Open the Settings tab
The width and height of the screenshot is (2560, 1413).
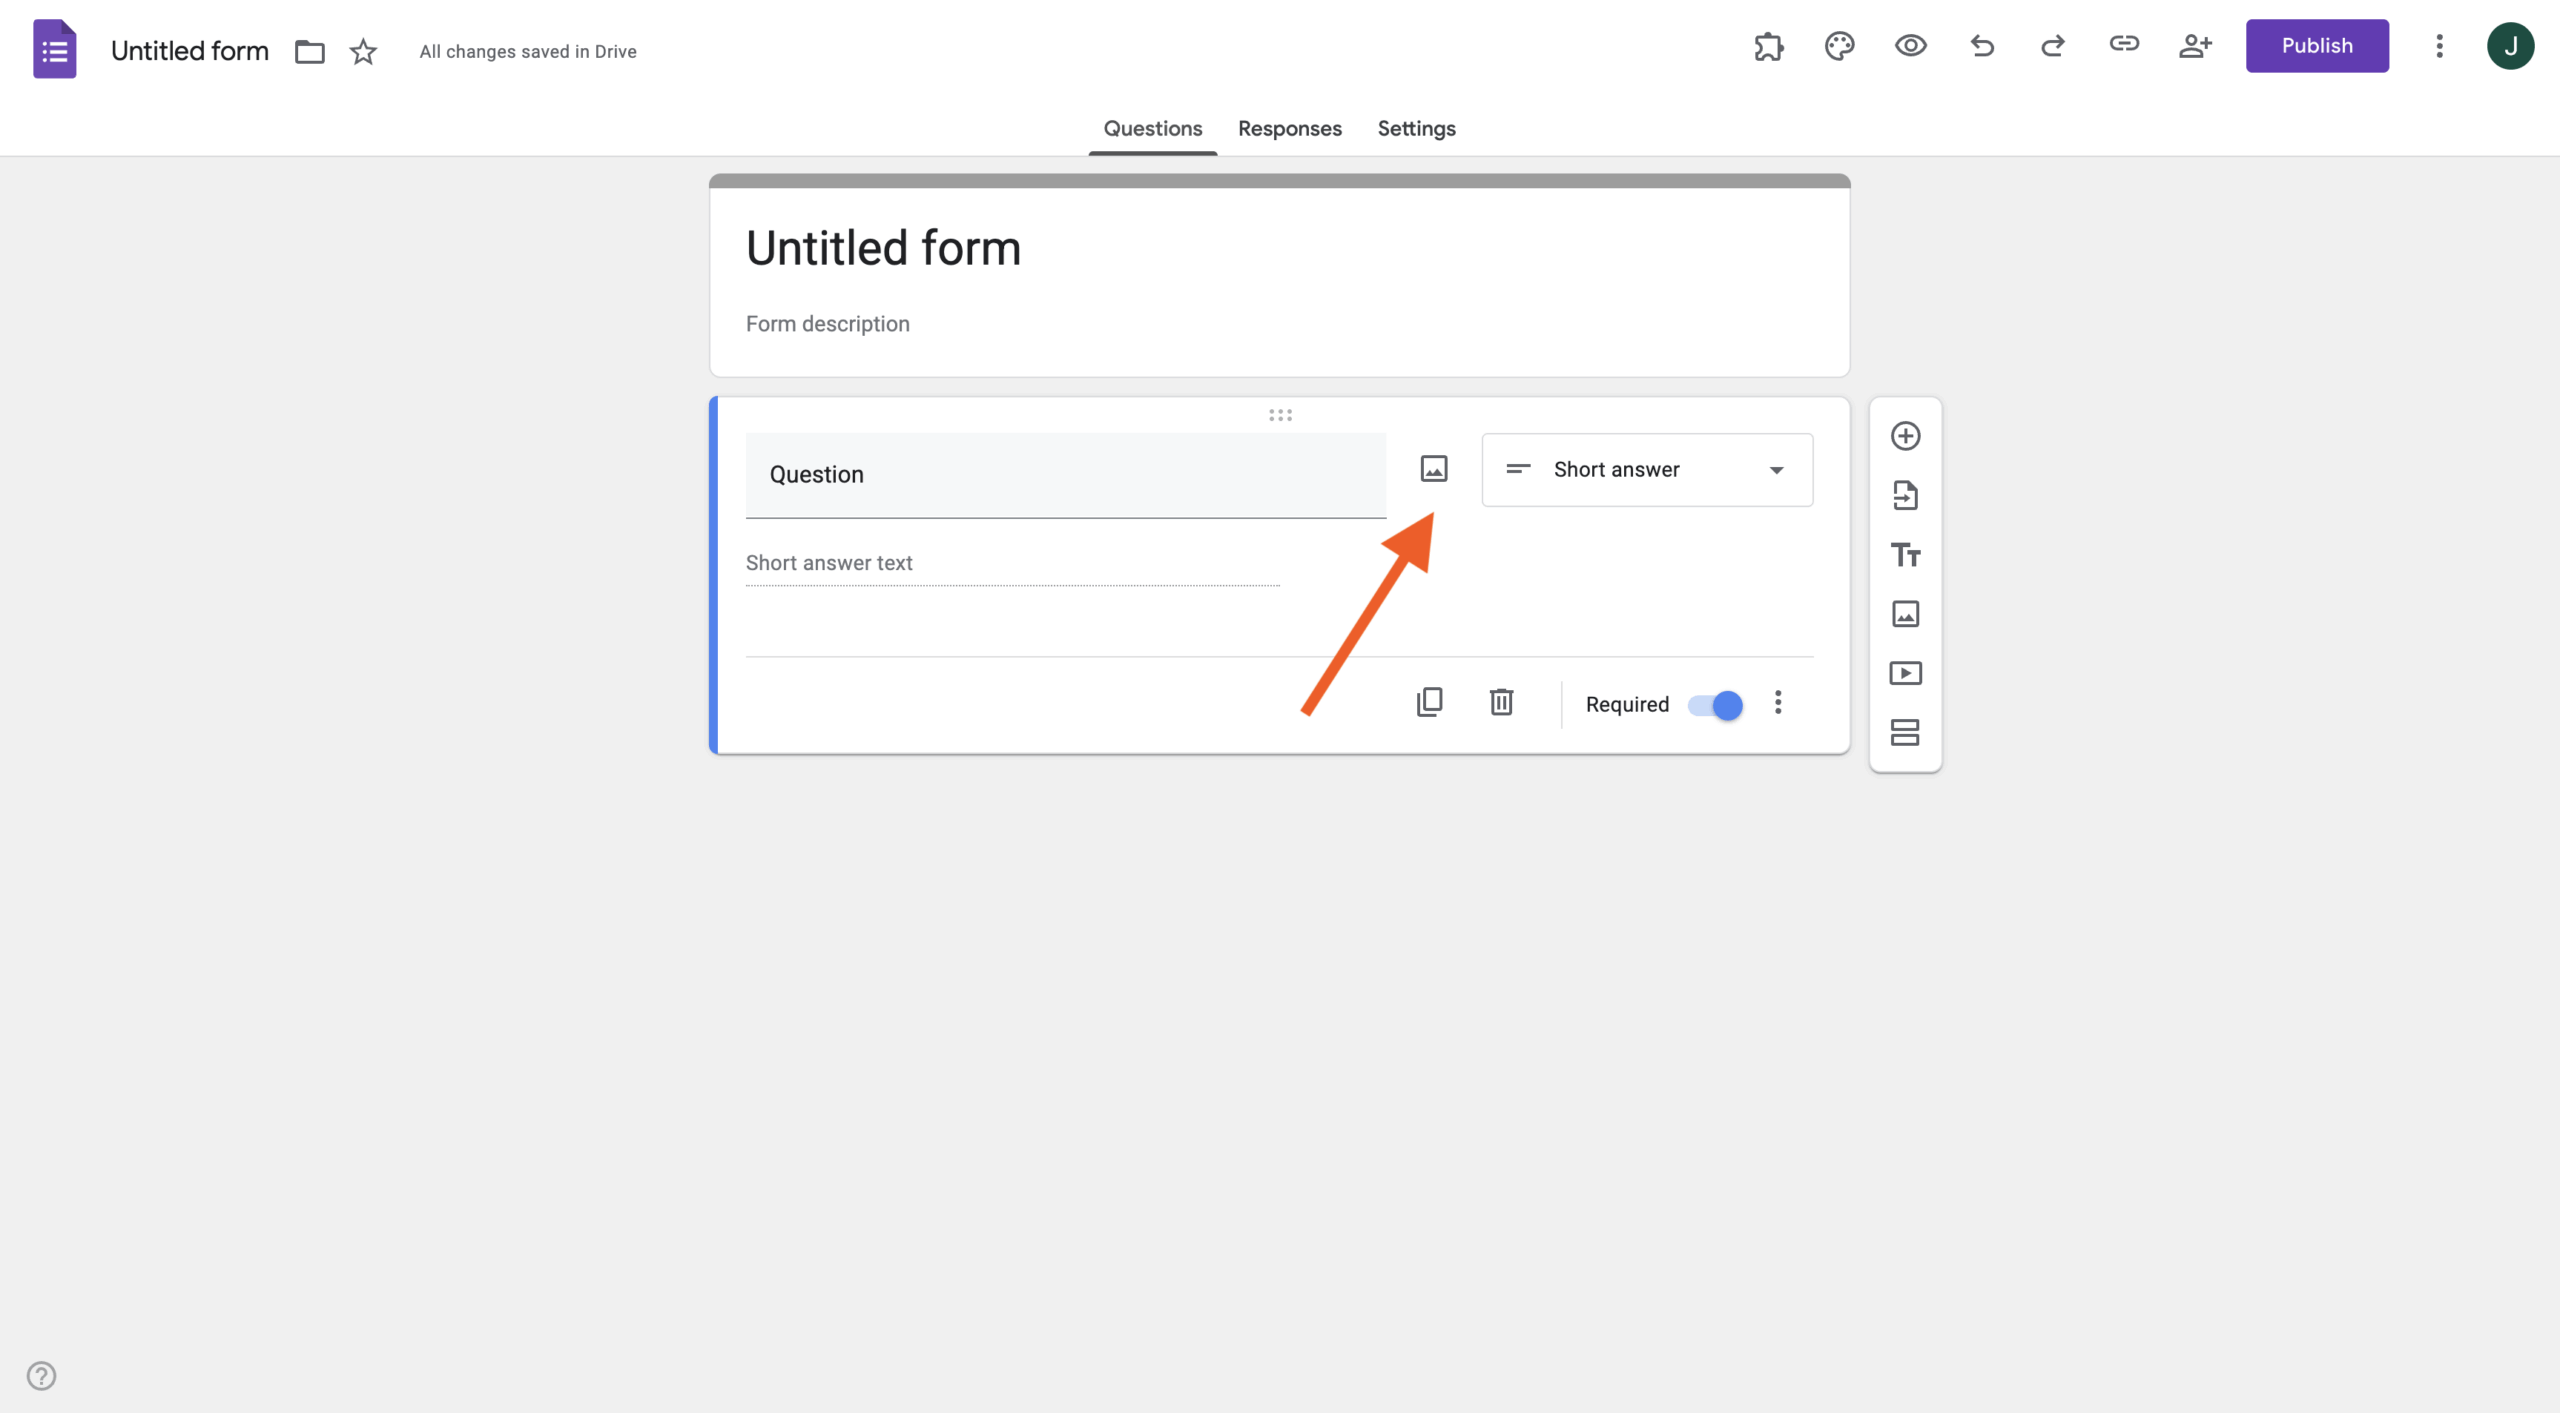tap(1415, 128)
